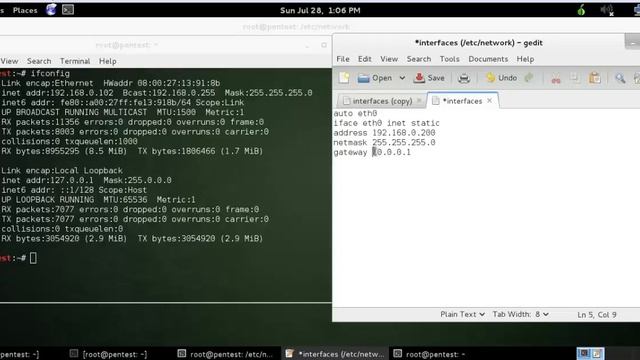640x360 pixels.
Task: Open the Places menu in top panel
Action: [x=25, y=10]
